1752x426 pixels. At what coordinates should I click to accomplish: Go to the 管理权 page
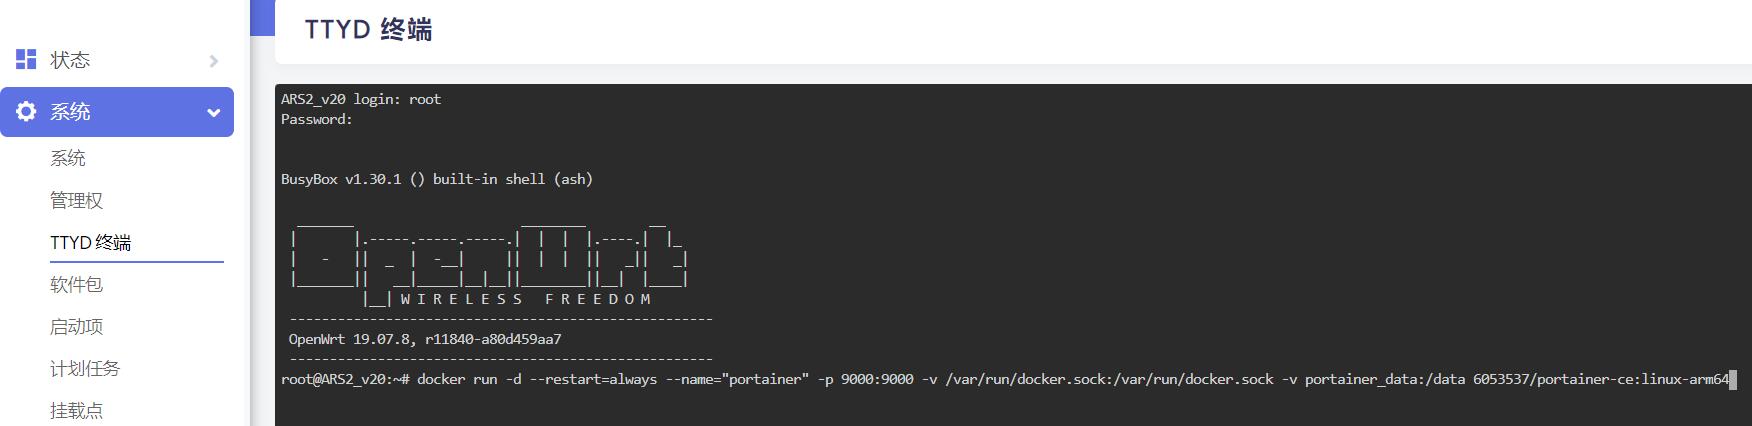(x=77, y=200)
